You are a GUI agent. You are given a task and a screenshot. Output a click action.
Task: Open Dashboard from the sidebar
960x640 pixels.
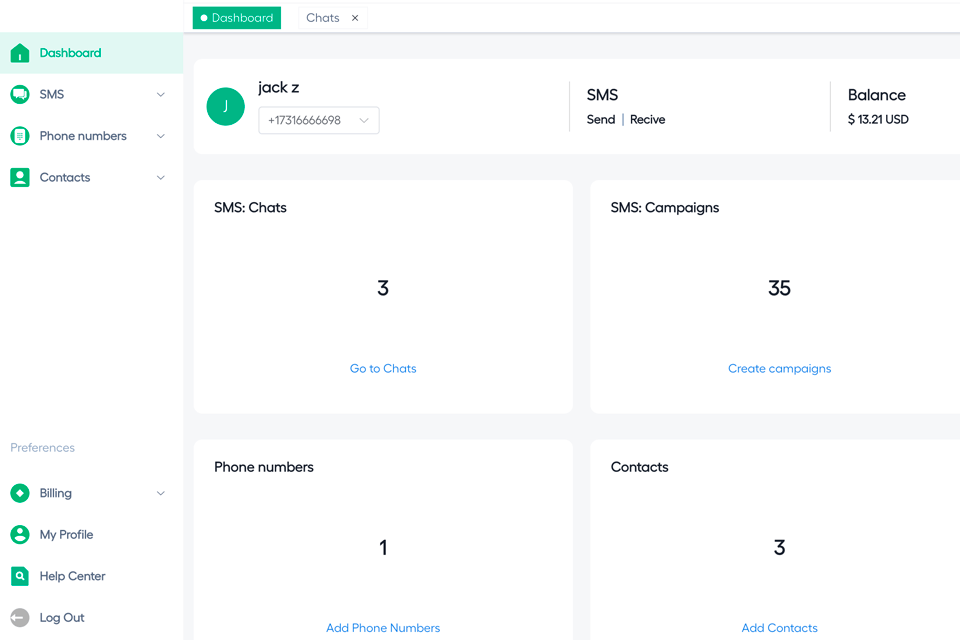[91, 53]
